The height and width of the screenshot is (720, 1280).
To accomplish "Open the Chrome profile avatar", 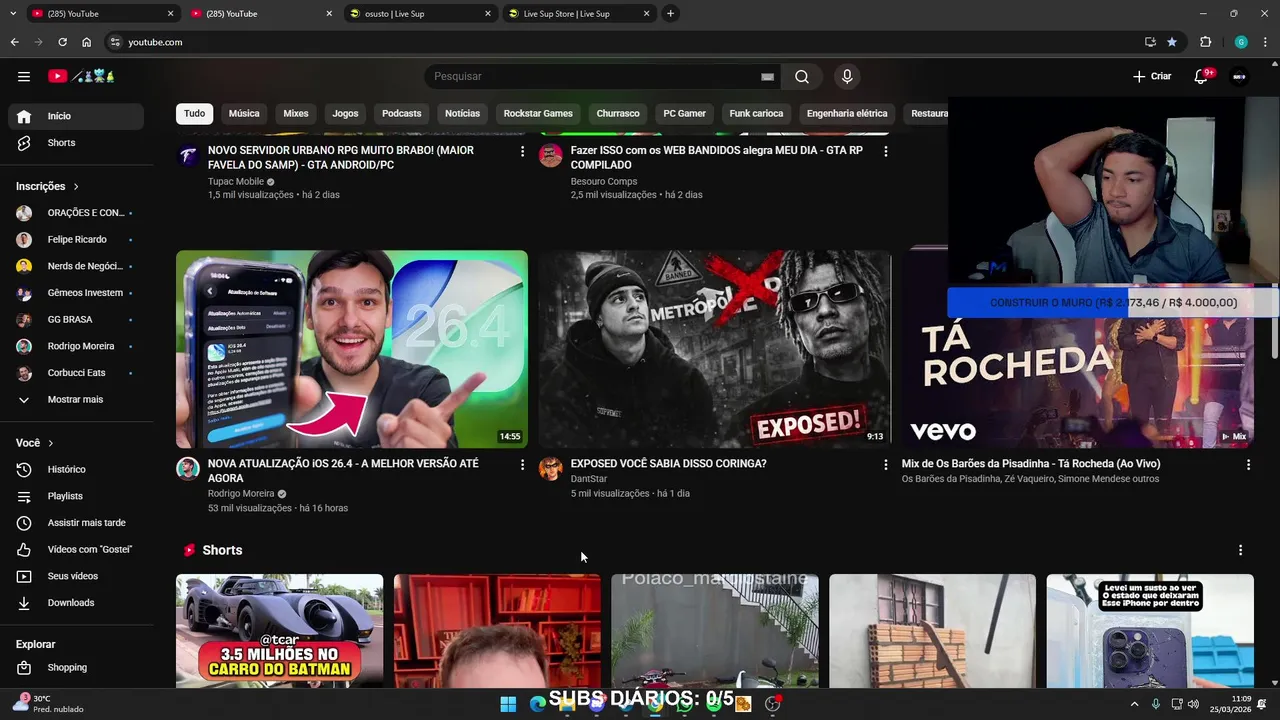I will pos(1241,42).
